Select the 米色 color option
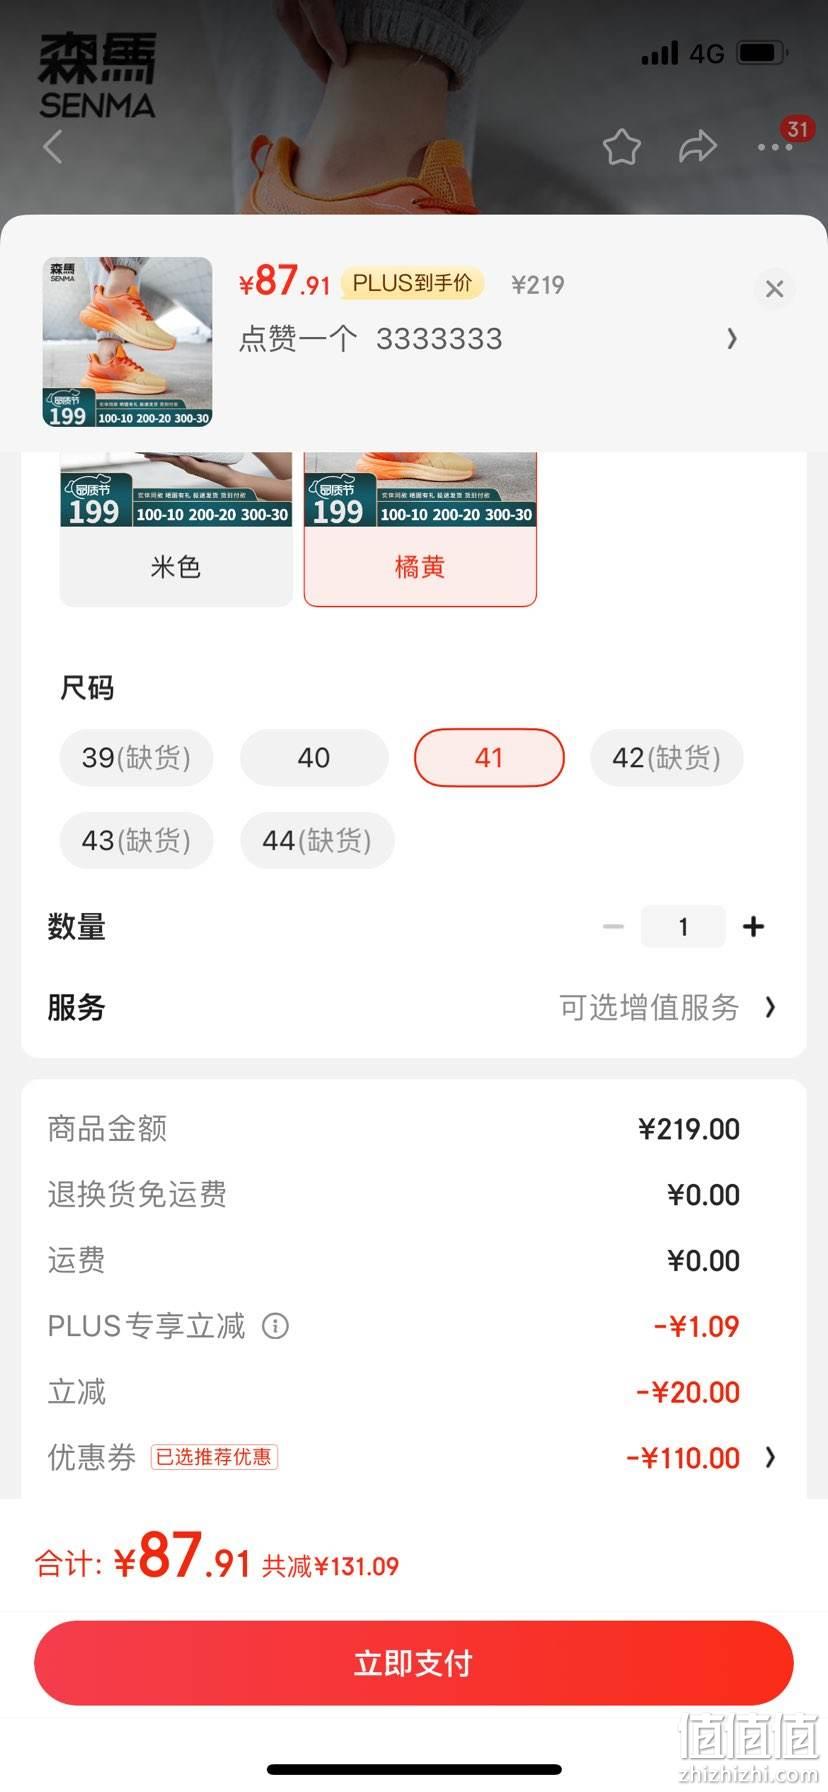Screen dimensions: 828x1792 [176, 529]
